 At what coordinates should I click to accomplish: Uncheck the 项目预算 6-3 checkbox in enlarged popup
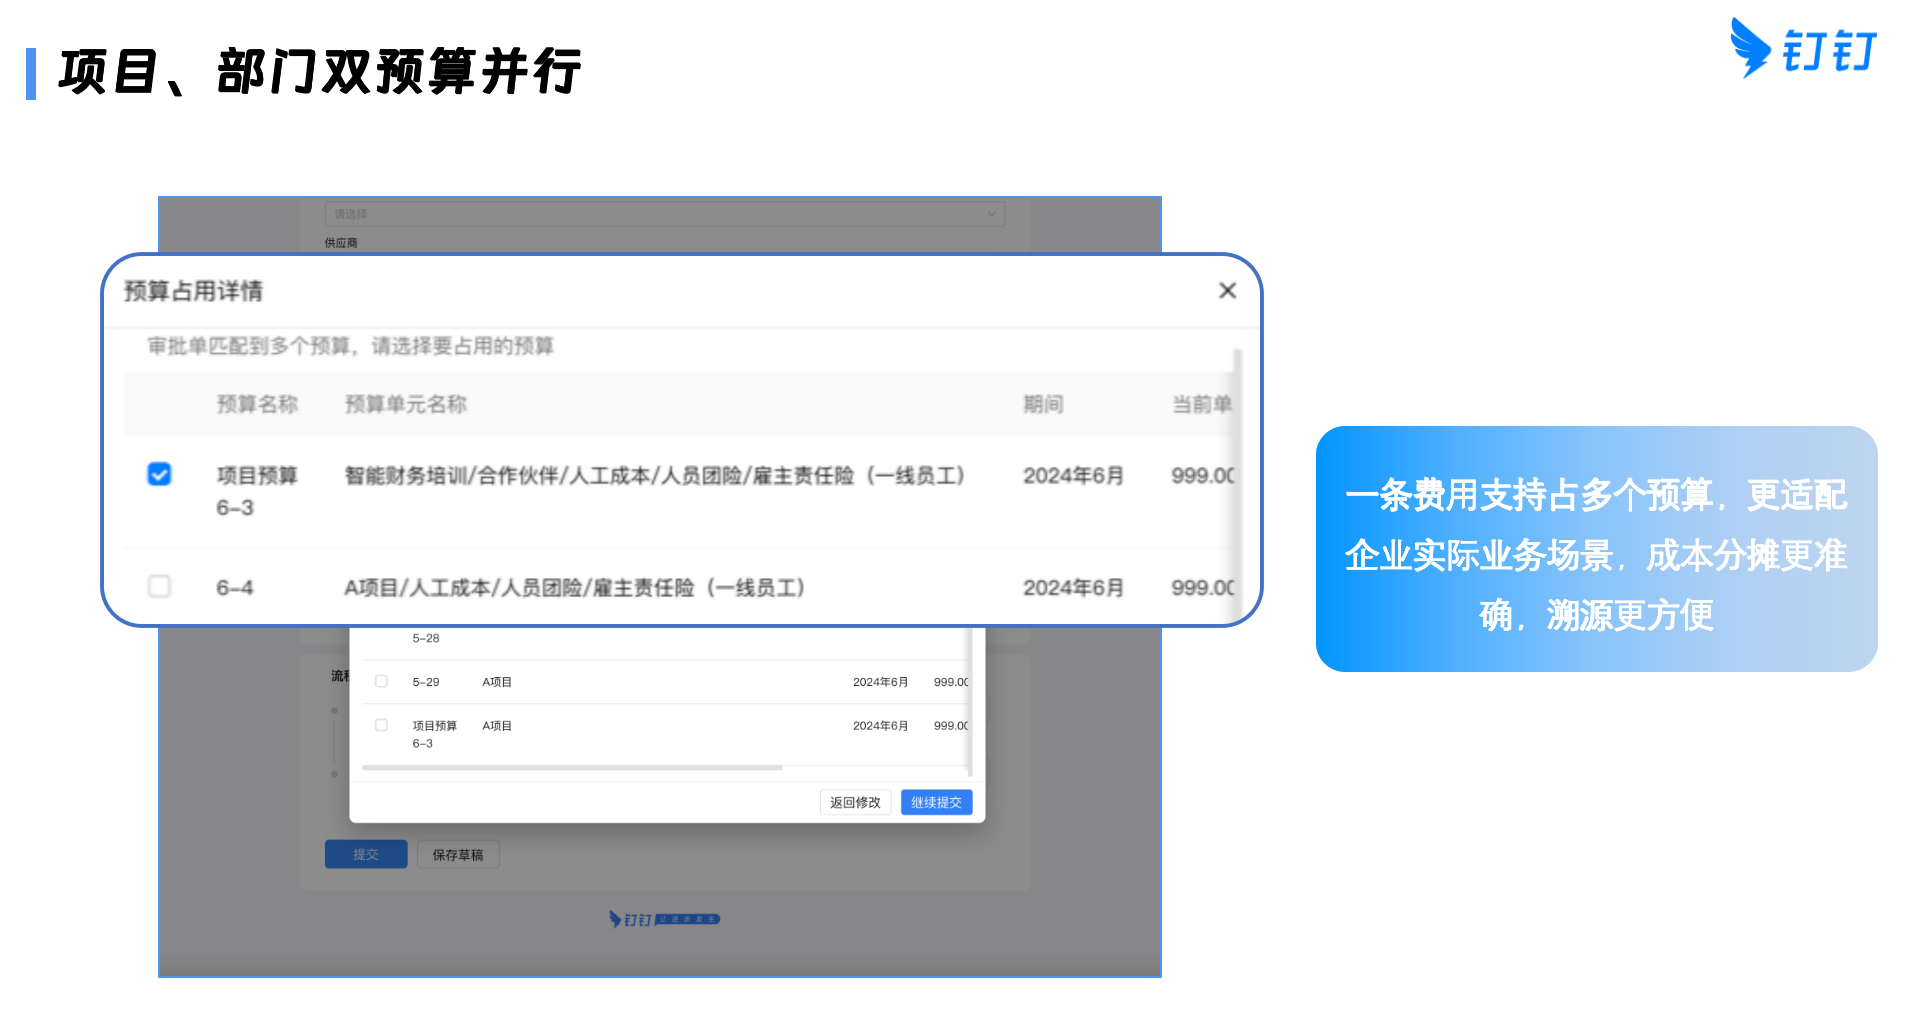(x=159, y=474)
